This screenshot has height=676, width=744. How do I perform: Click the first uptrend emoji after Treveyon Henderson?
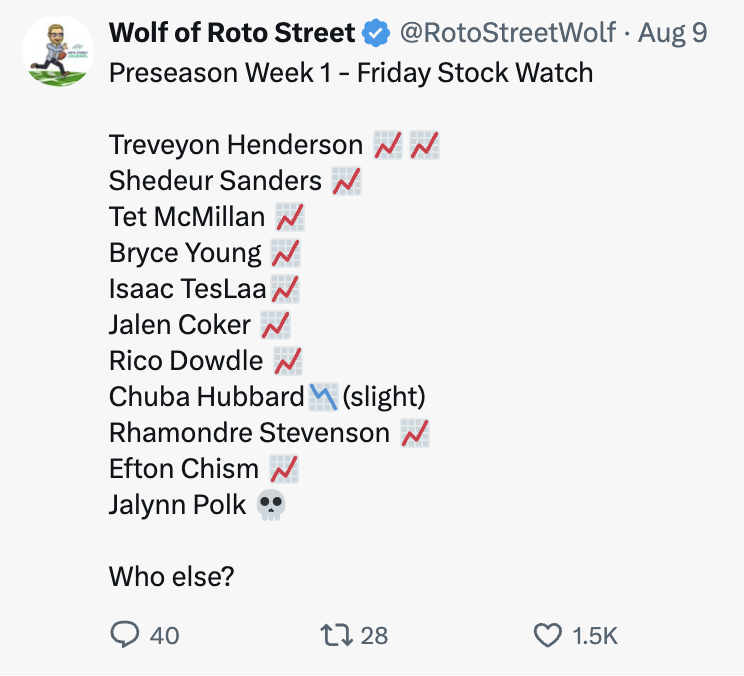[388, 145]
